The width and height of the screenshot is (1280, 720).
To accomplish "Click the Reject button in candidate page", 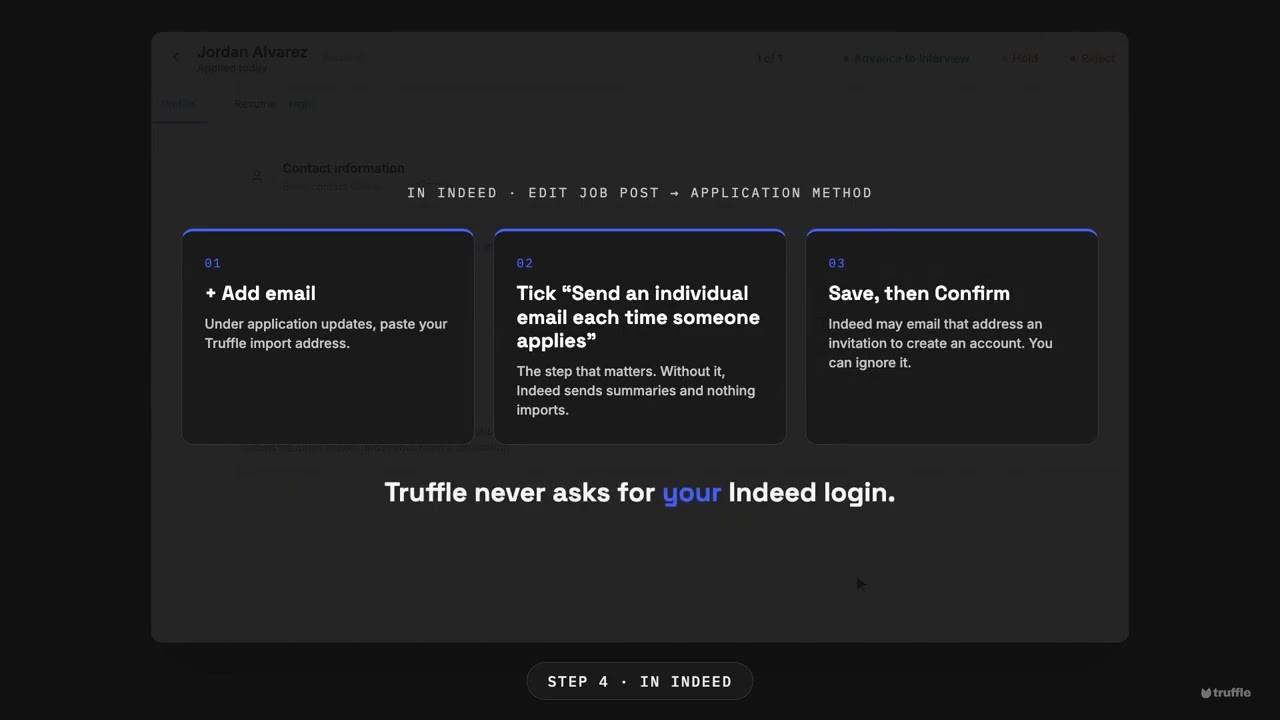I will pyautogui.click(x=1092, y=59).
